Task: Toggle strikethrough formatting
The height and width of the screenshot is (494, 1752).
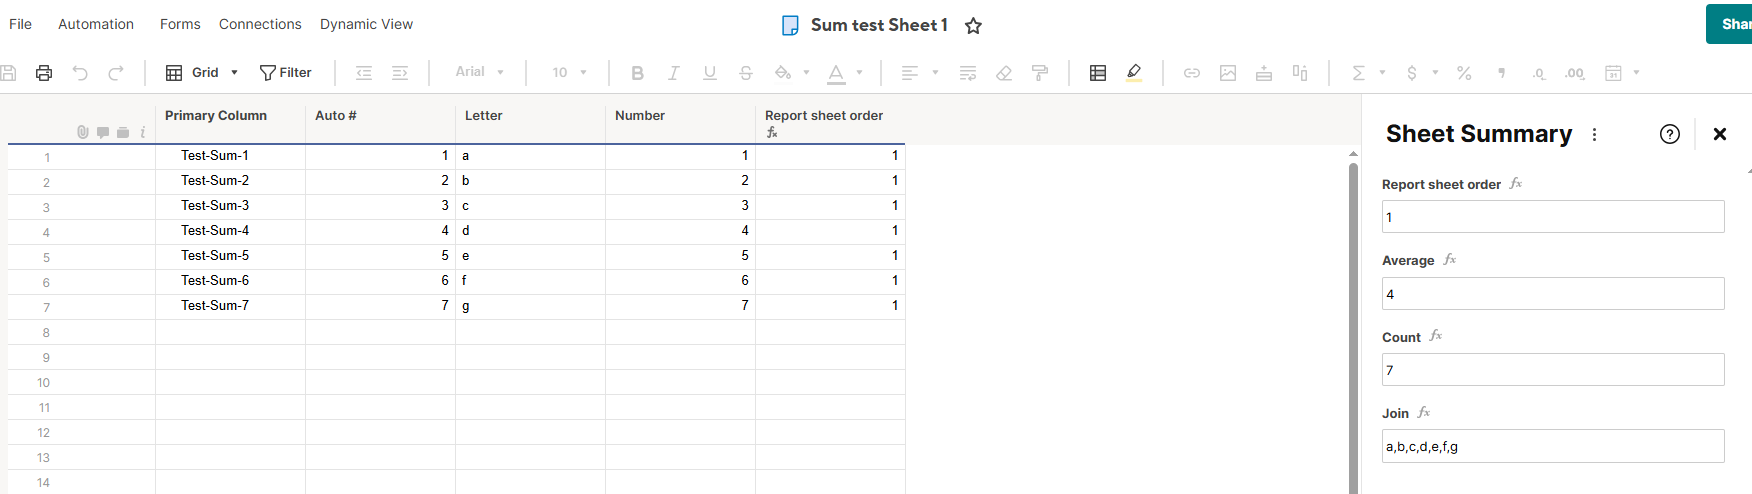Action: pos(746,73)
